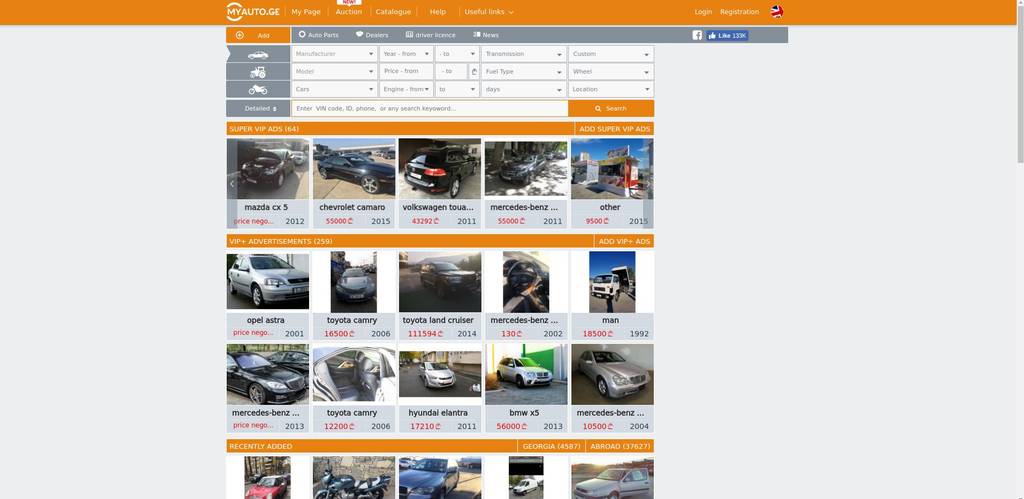Switch to GEORGIA (4587) tab
1024x499 pixels.
click(551, 447)
